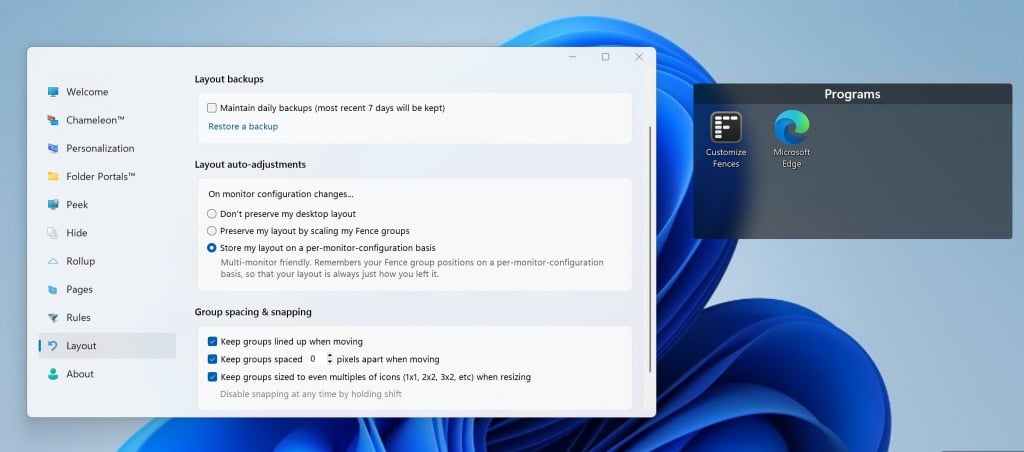Click the Folder Portals folder icon
This screenshot has height=452, width=1024.
53,176
